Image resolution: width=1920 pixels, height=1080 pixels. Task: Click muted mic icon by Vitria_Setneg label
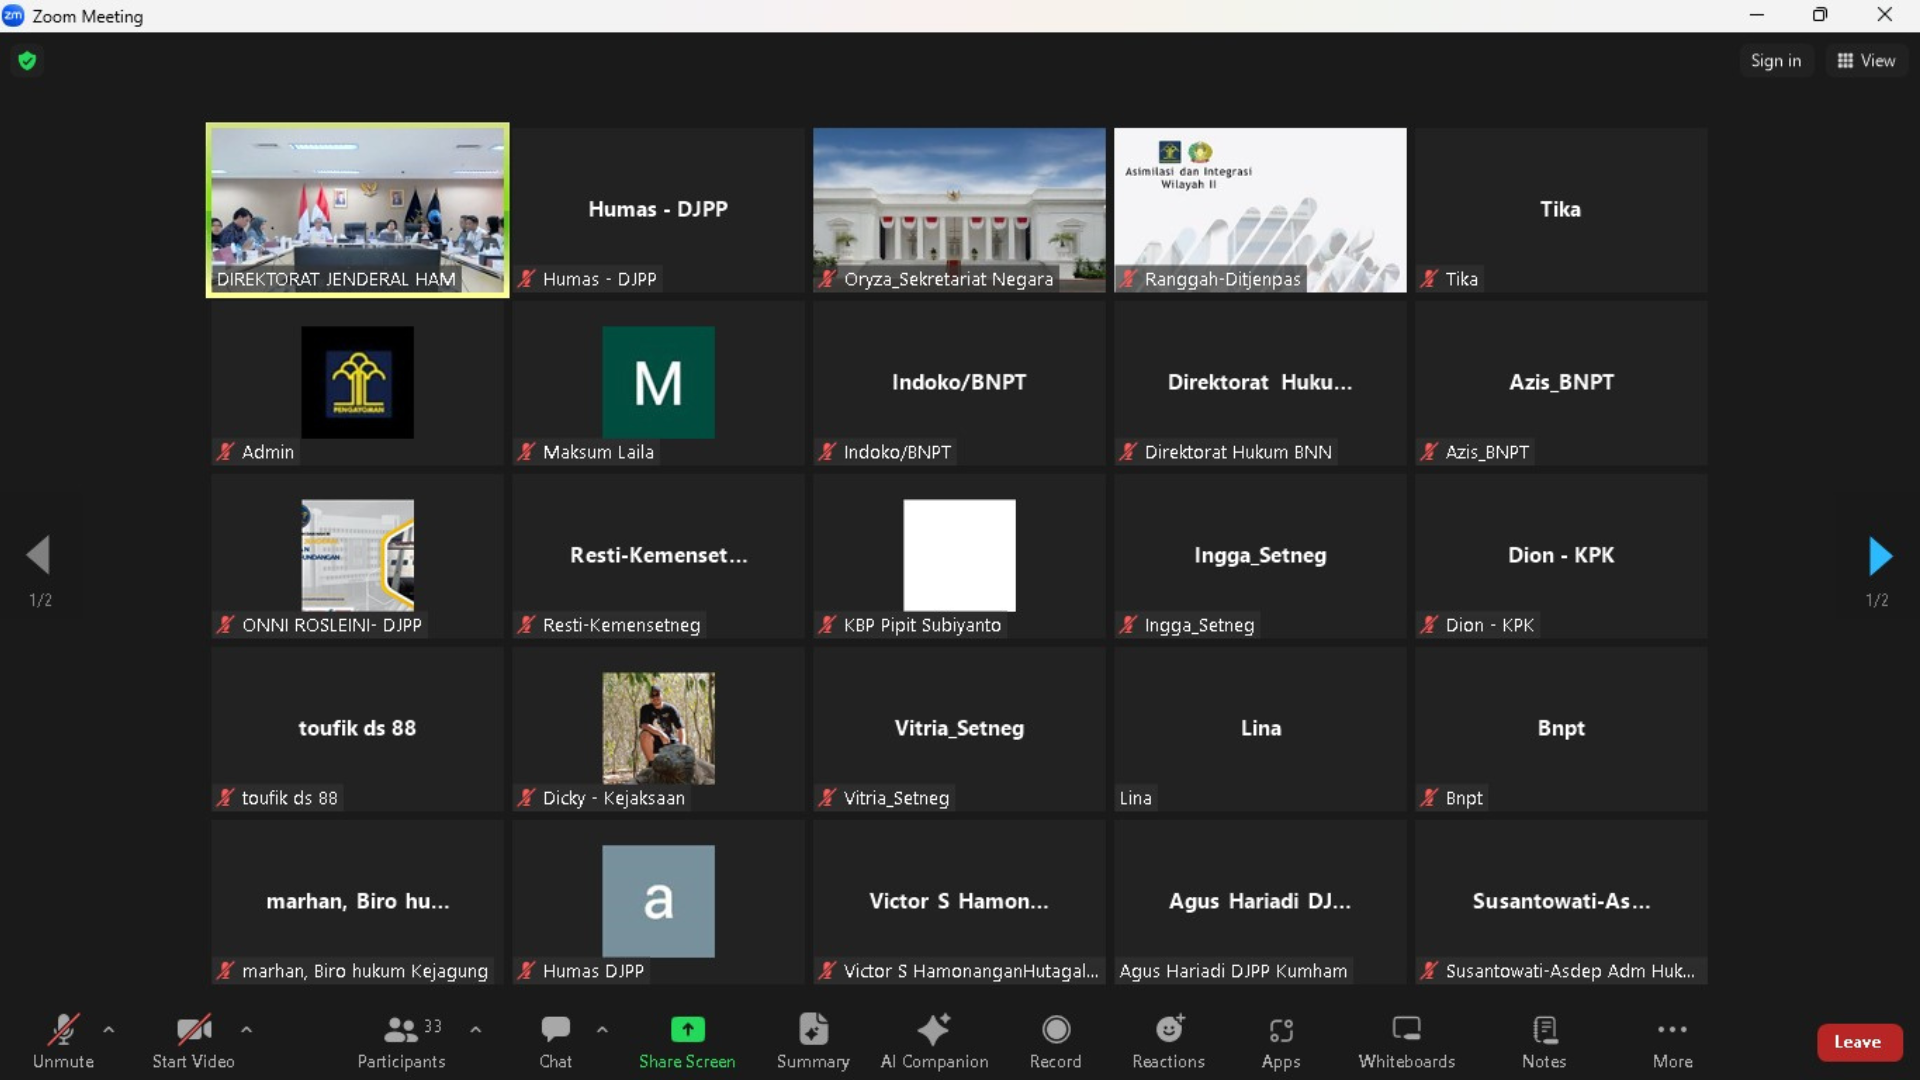tap(828, 798)
